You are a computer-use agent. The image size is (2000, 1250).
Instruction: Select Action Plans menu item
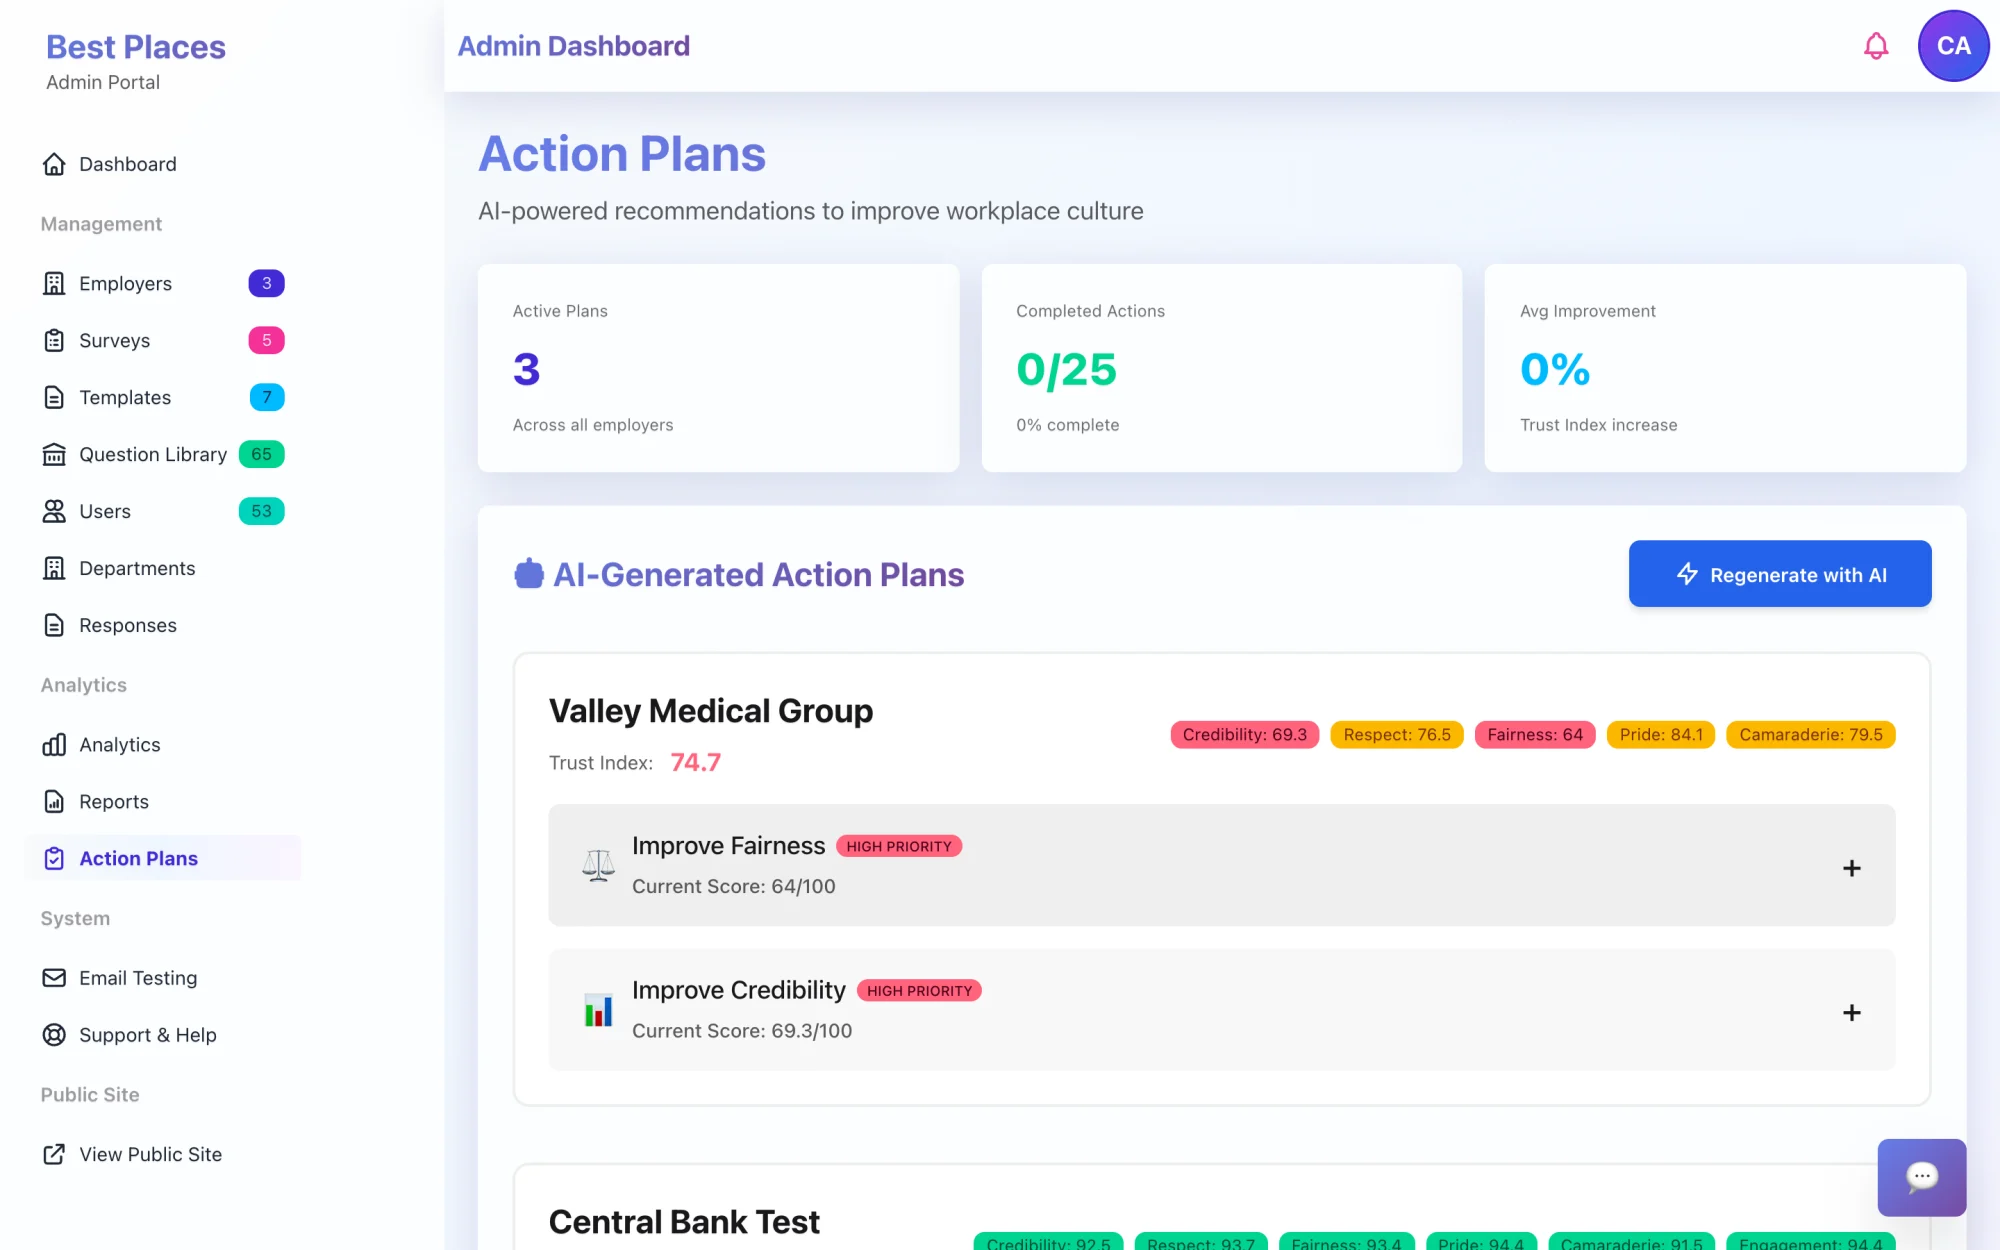coord(163,859)
